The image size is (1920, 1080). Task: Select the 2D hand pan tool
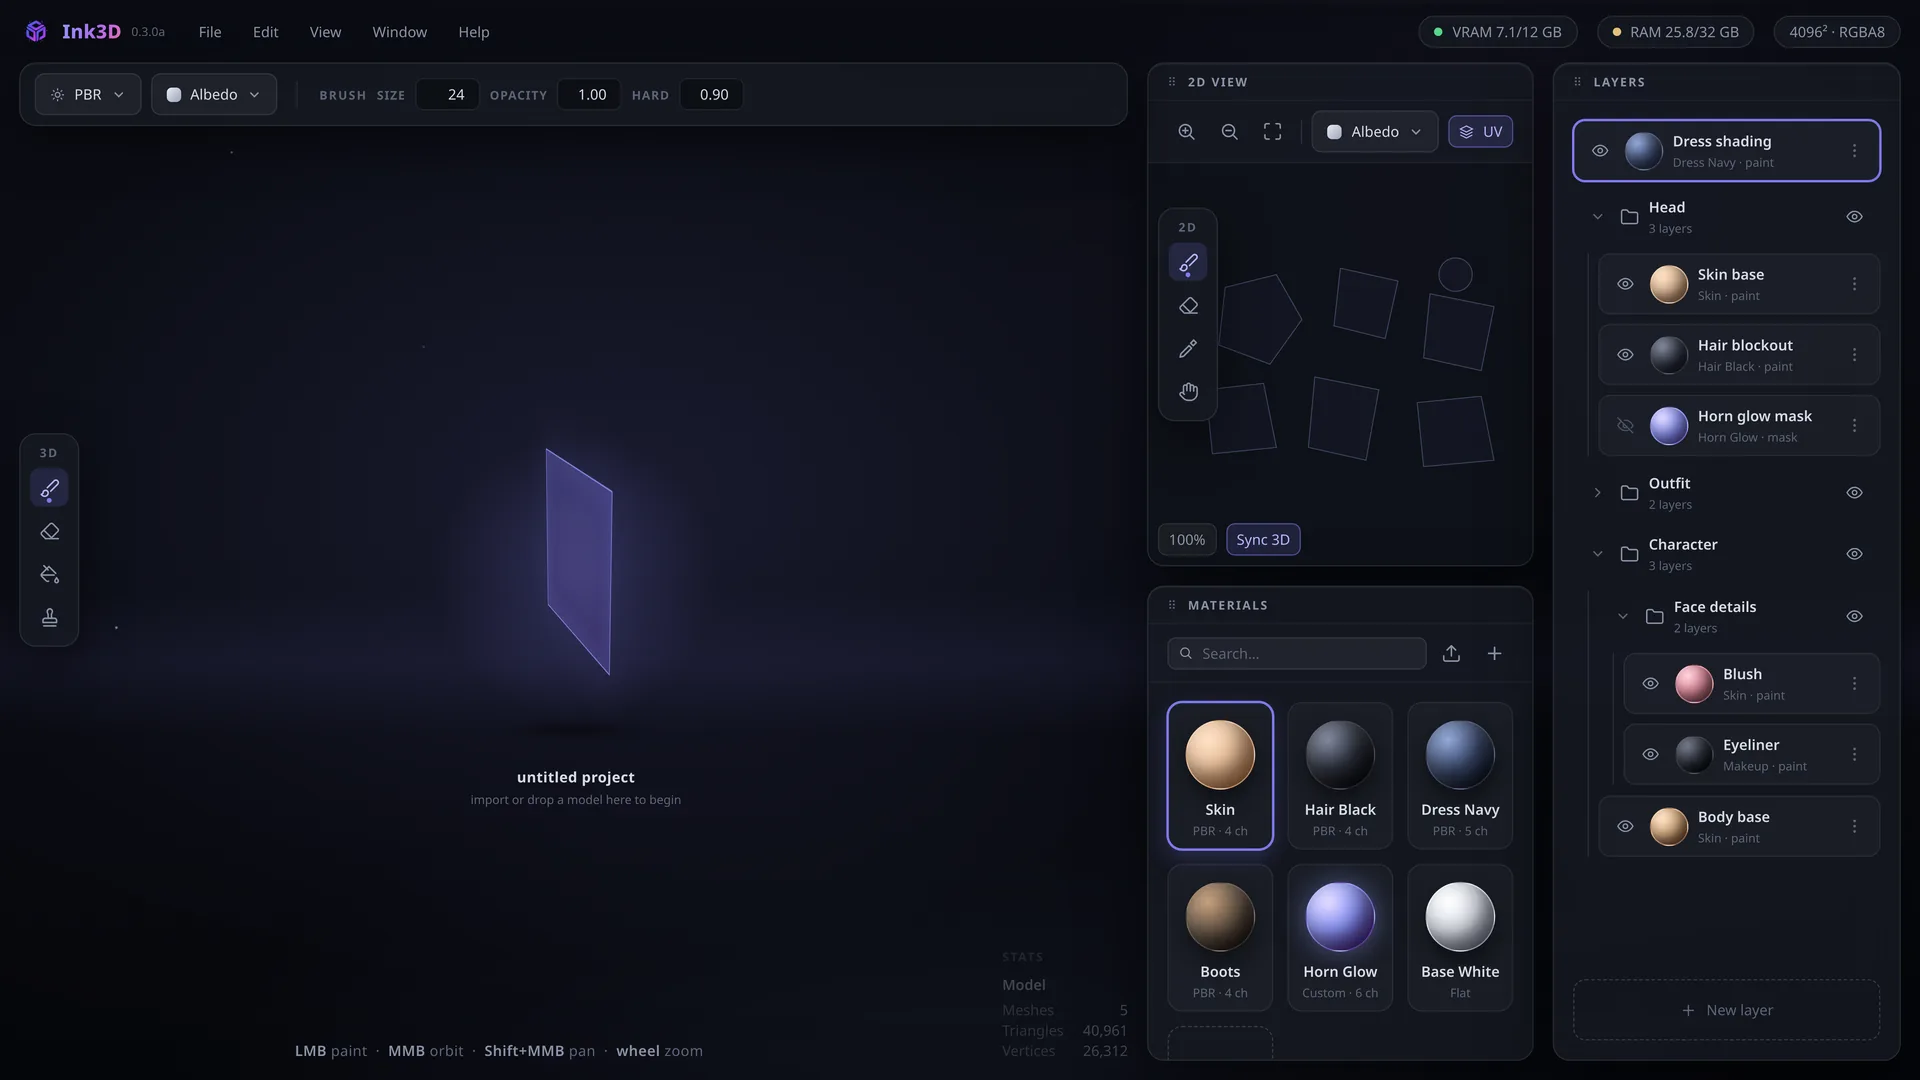pyautogui.click(x=1188, y=392)
